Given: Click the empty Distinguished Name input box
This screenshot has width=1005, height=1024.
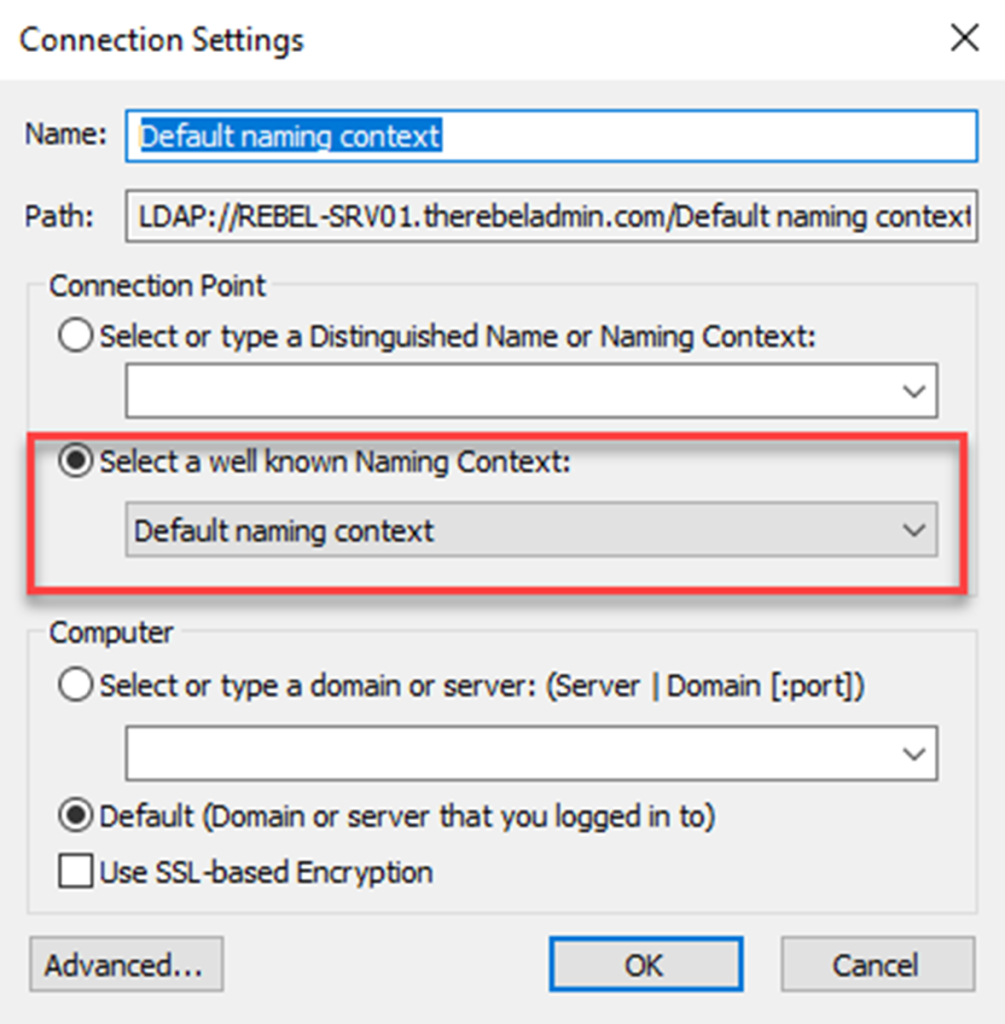Looking at the screenshot, I should [x=500, y=389].
